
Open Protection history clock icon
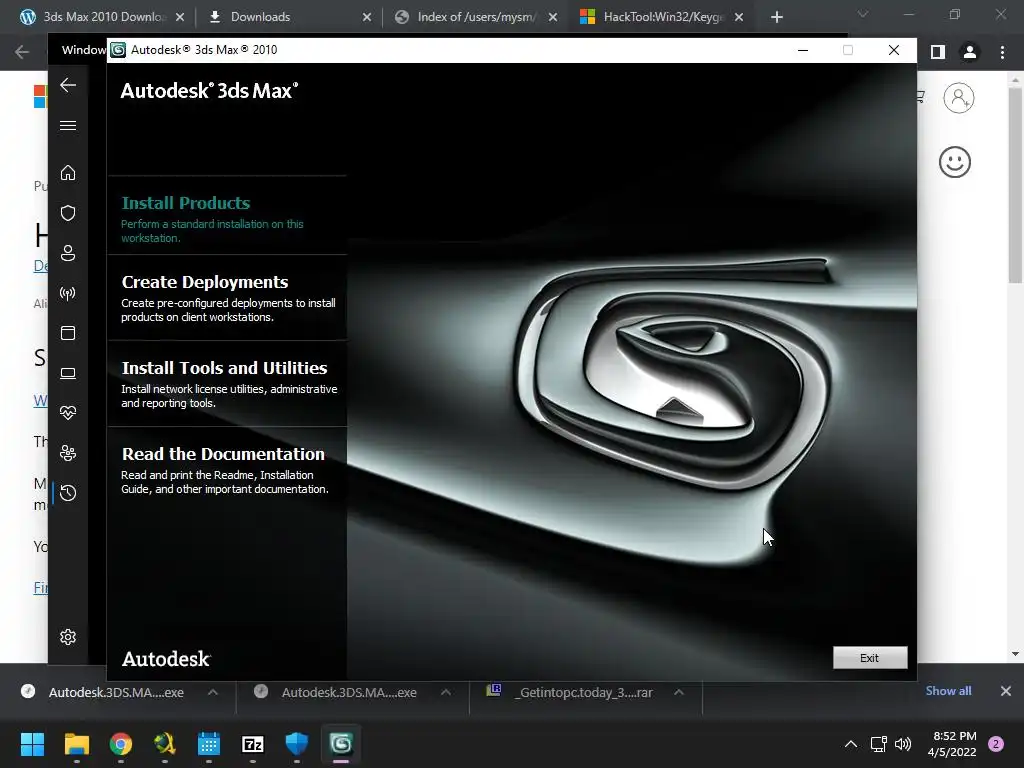pos(68,493)
